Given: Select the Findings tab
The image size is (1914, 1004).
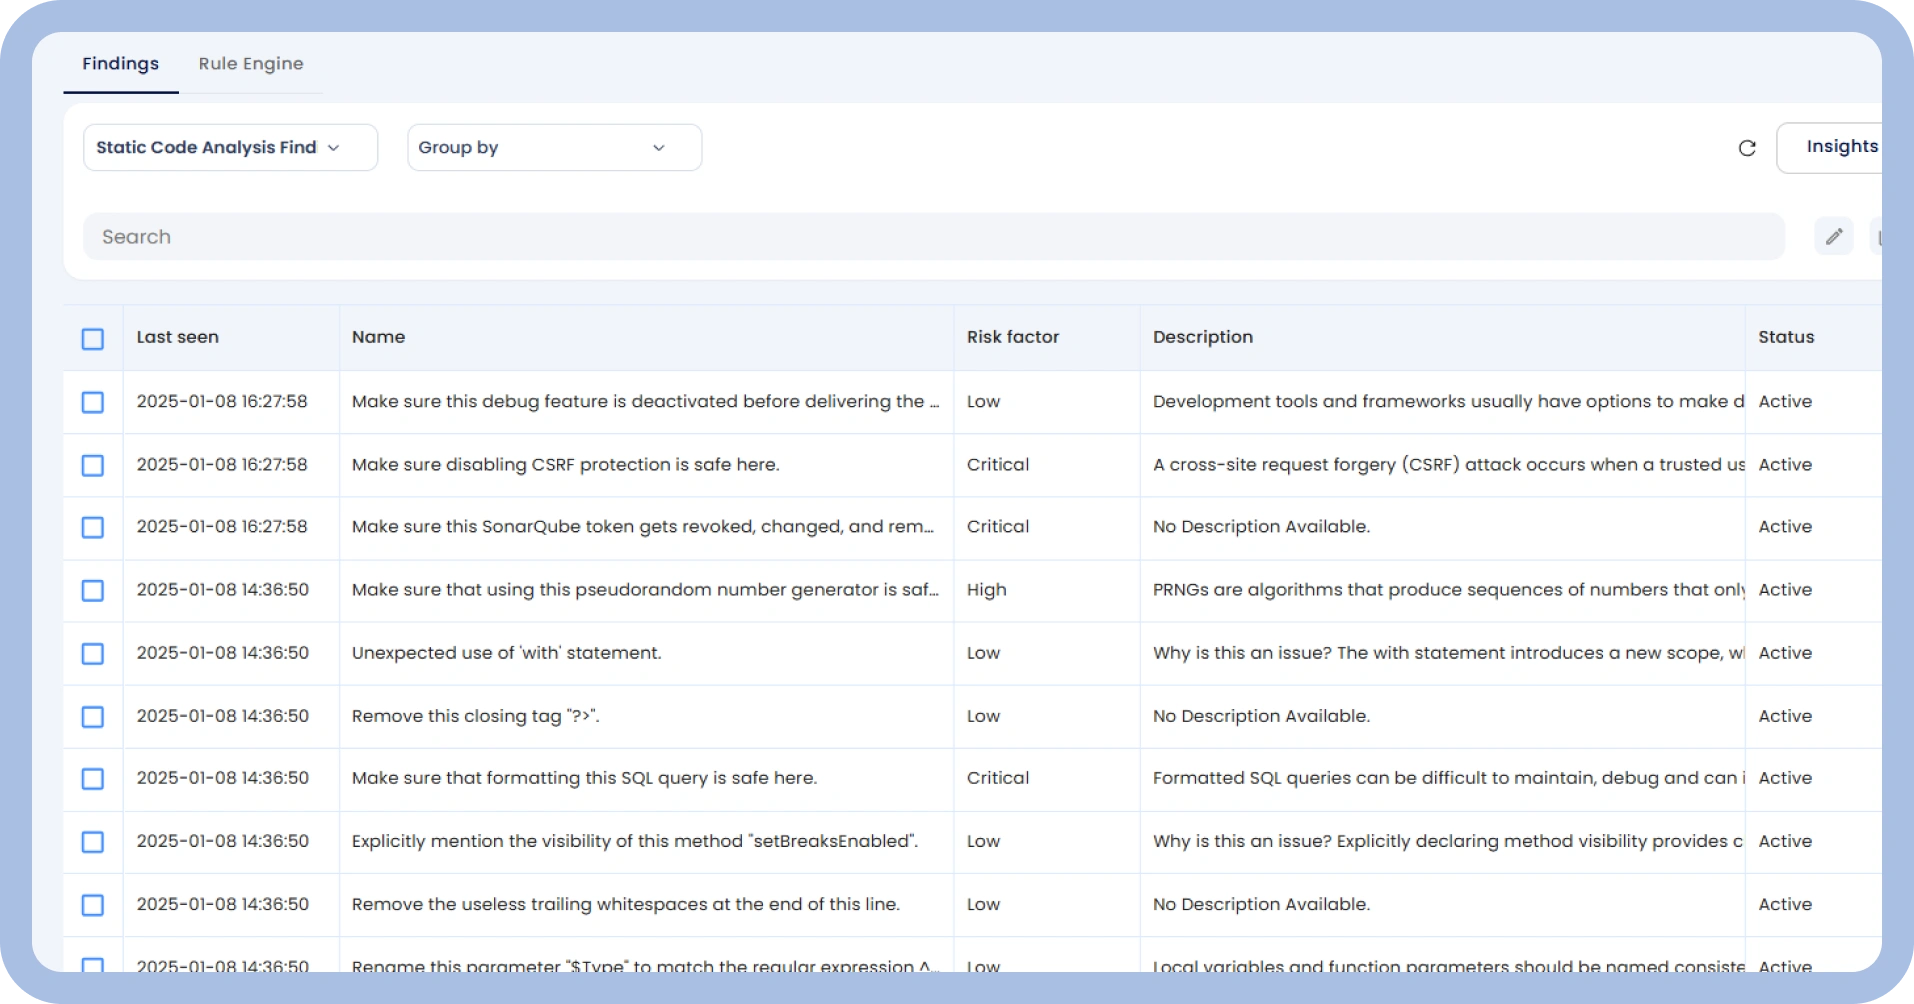Looking at the screenshot, I should coord(120,63).
